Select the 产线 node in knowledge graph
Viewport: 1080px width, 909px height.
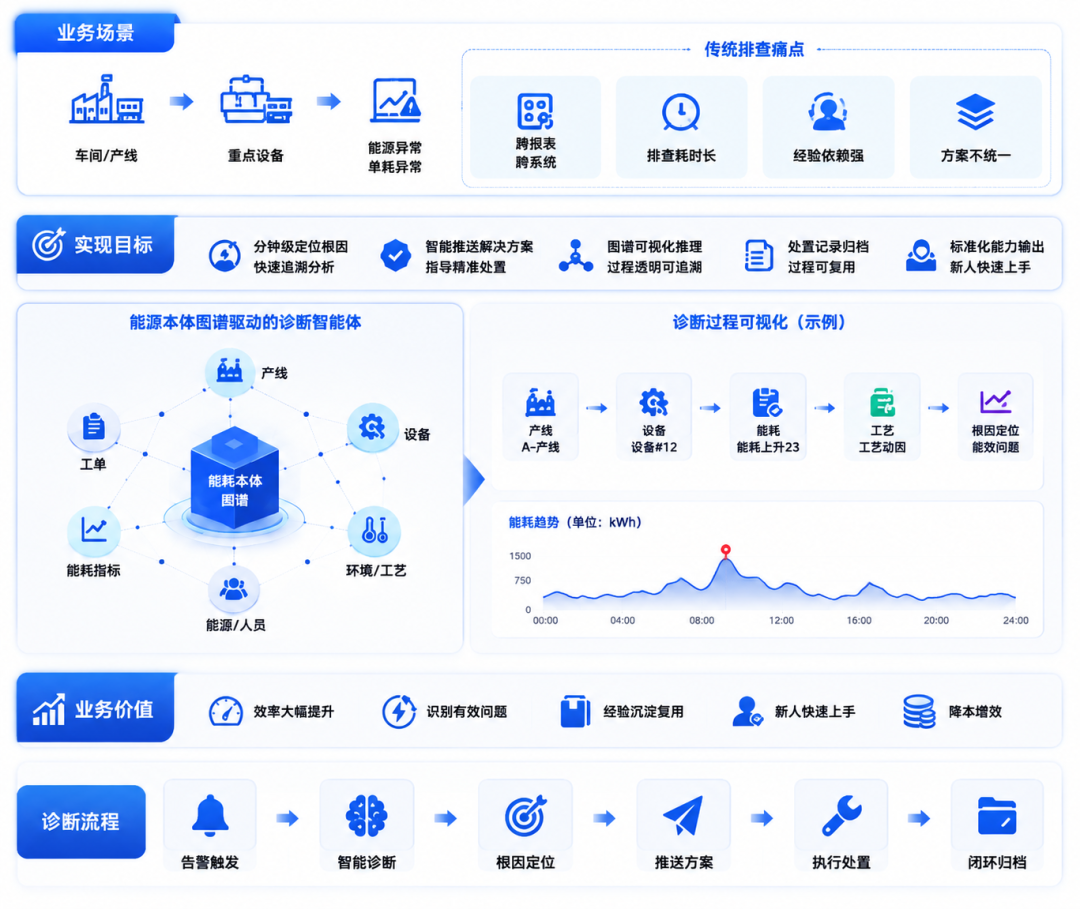(x=229, y=372)
